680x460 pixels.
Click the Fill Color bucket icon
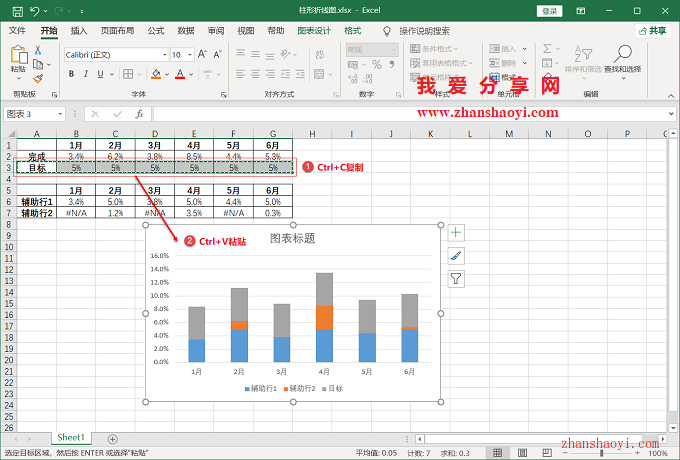pos(156,74)
